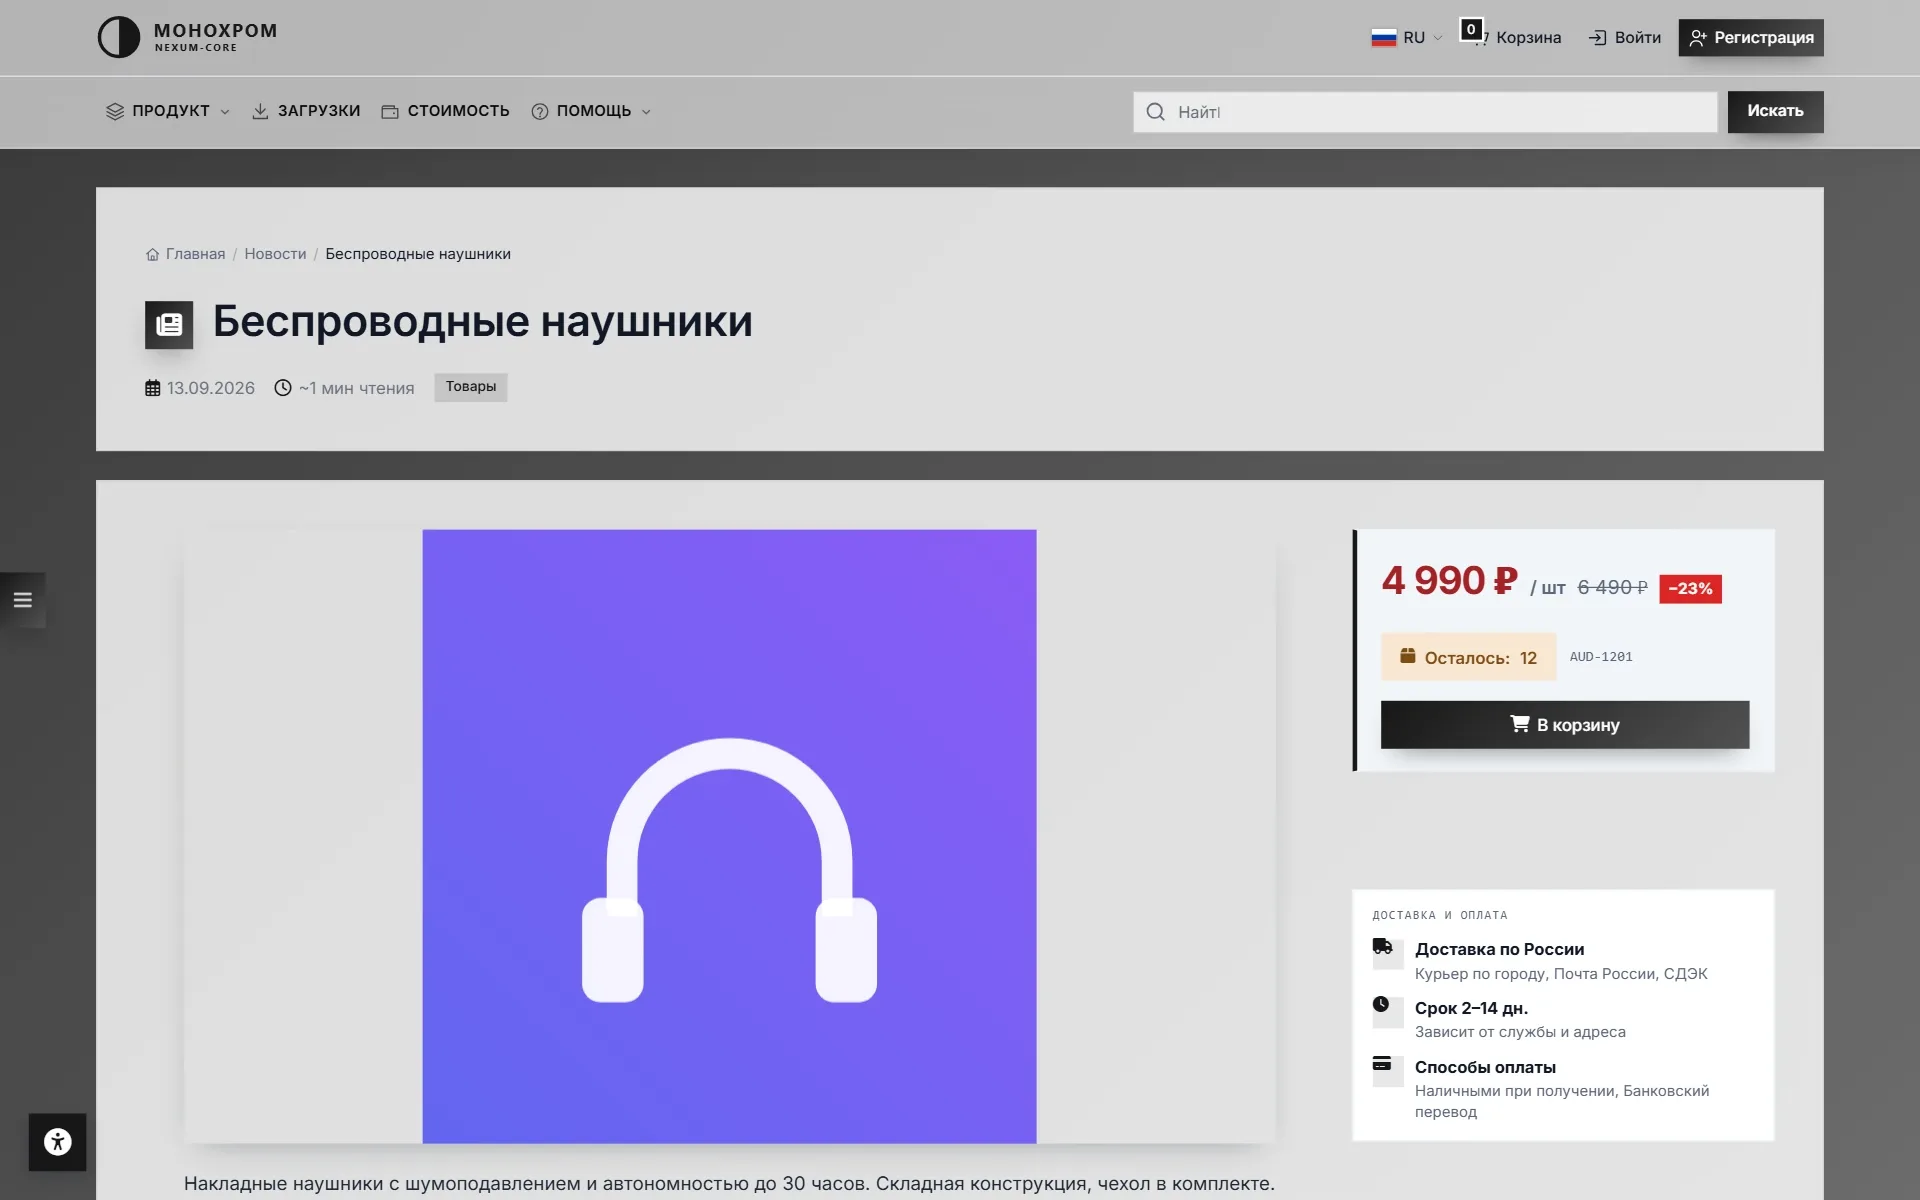The width and height of the screenshot is (1920, 1200).
Task: Click the delivery truck icon
Action: pos(1382,946)
